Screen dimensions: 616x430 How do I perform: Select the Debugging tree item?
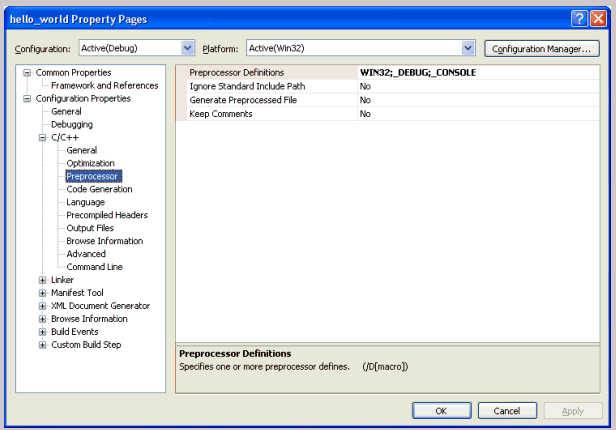[72, 125]
